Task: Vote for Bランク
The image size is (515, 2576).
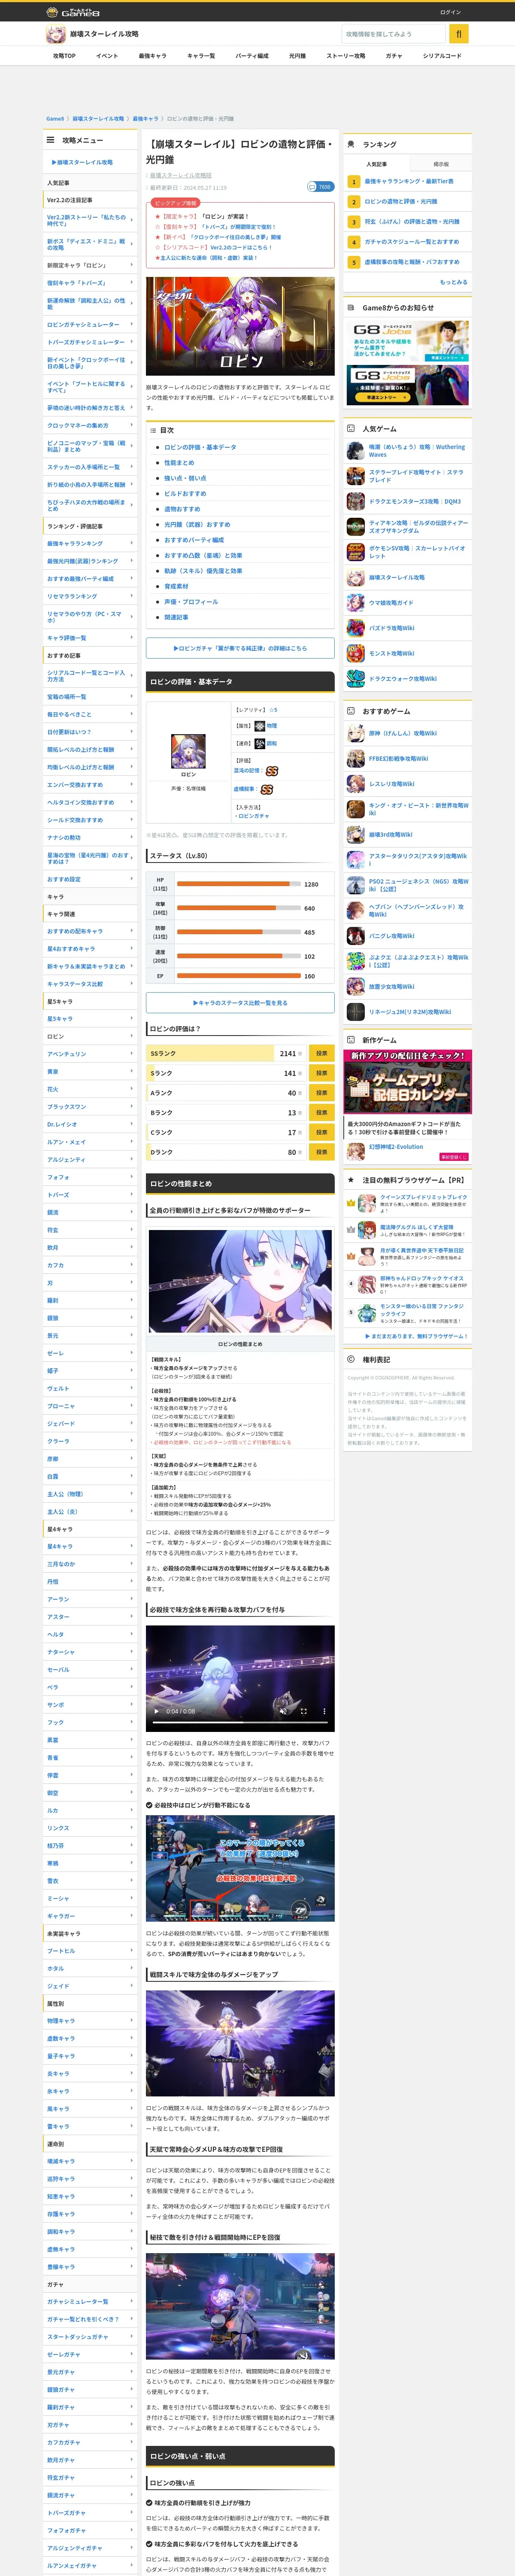Action: tap(321, 1112)
